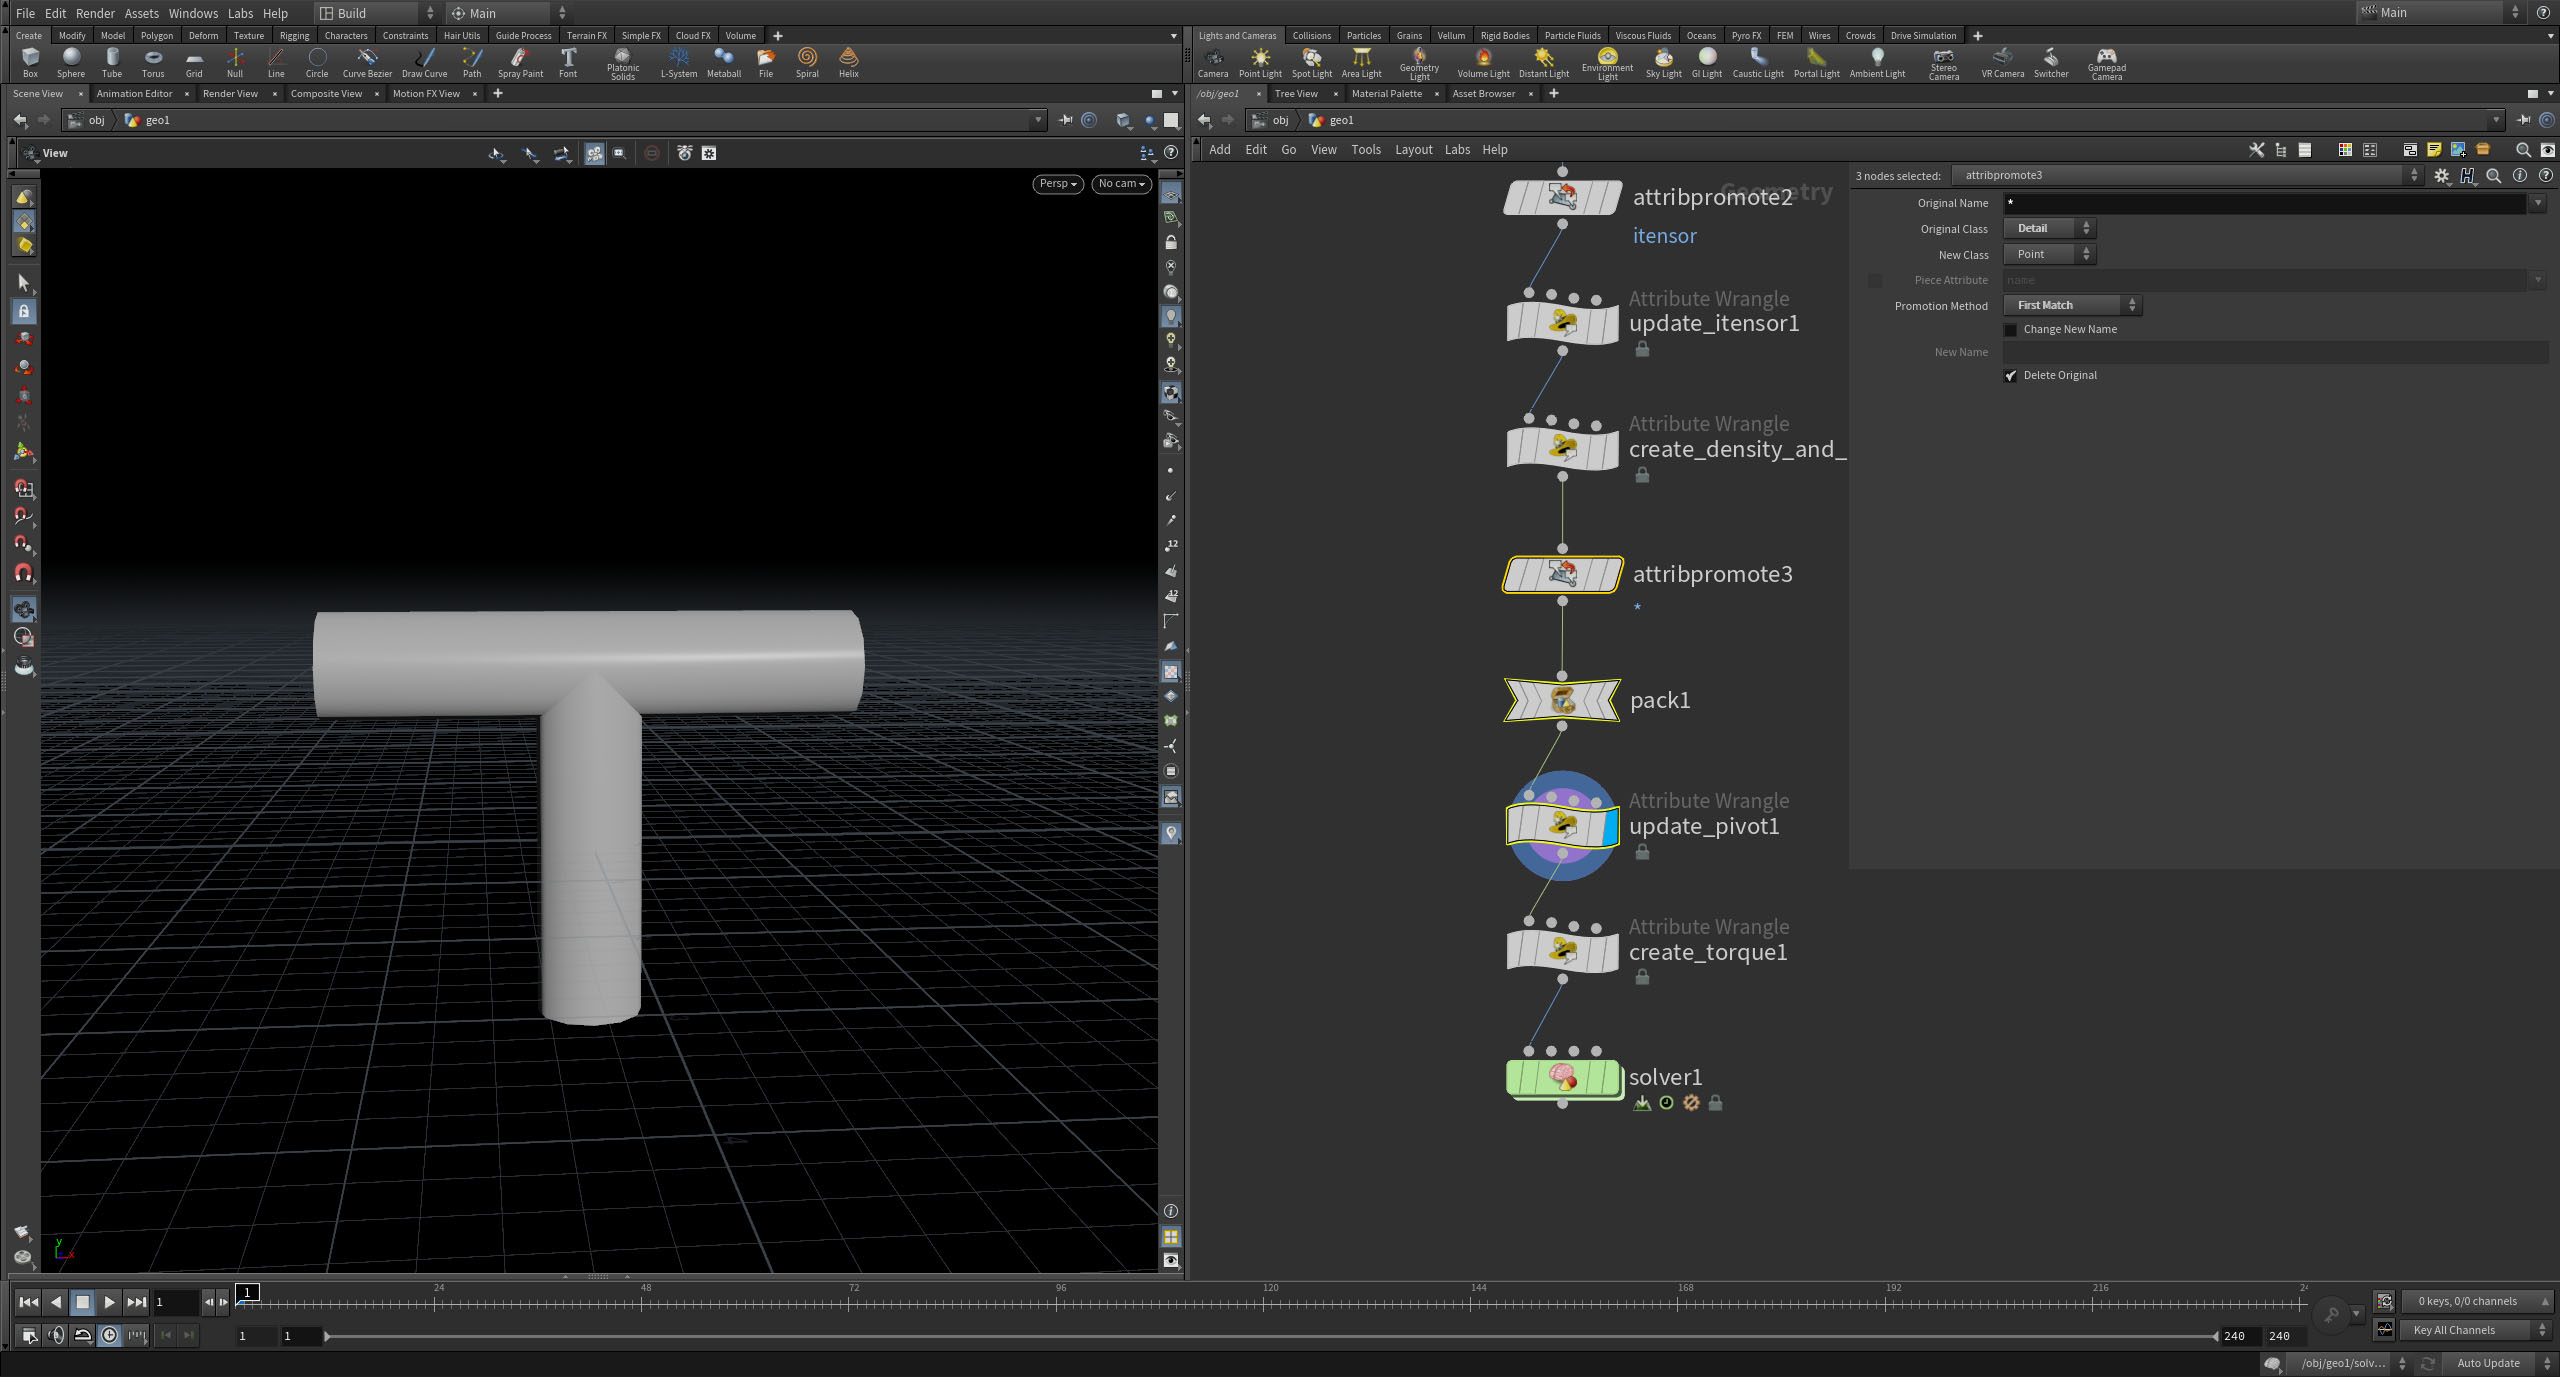The height and width of the screenshot is (1377, 2560).
Task: Click the Environment Light tool
Action: (x=1606, y=62)
